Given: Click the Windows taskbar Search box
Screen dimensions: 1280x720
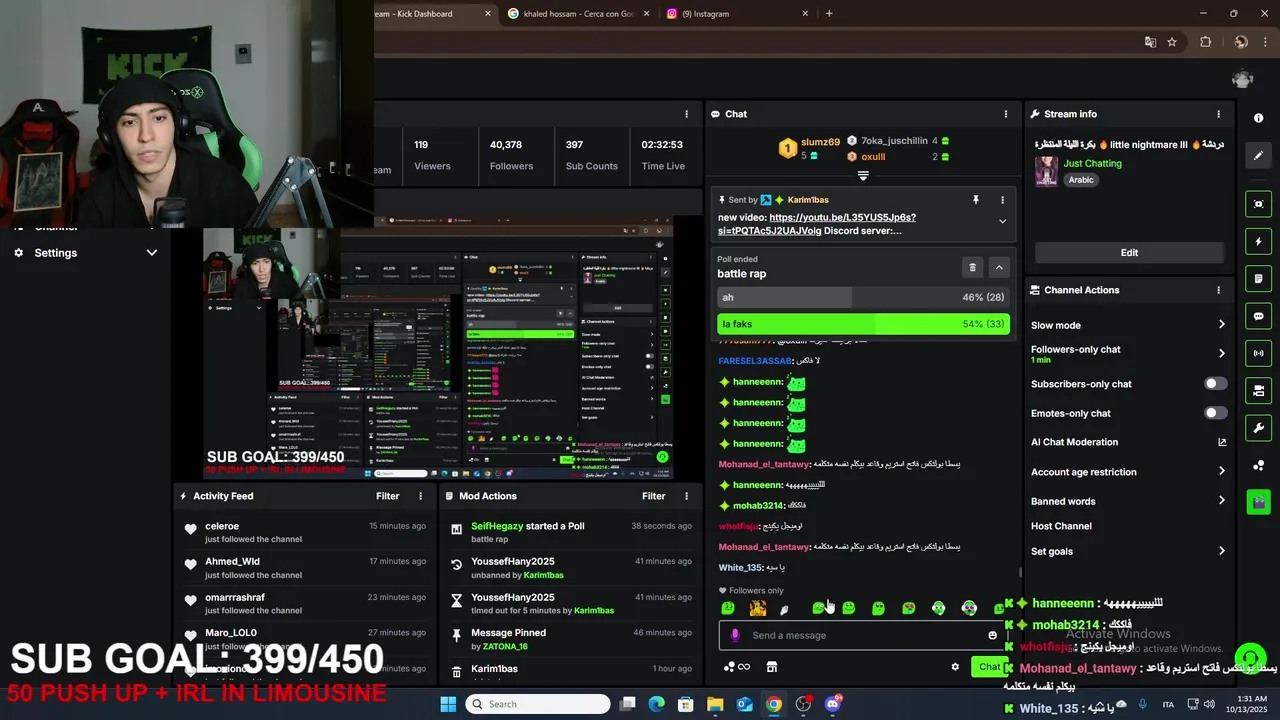Looking at the screenshot, I should [x=538, y=704].
